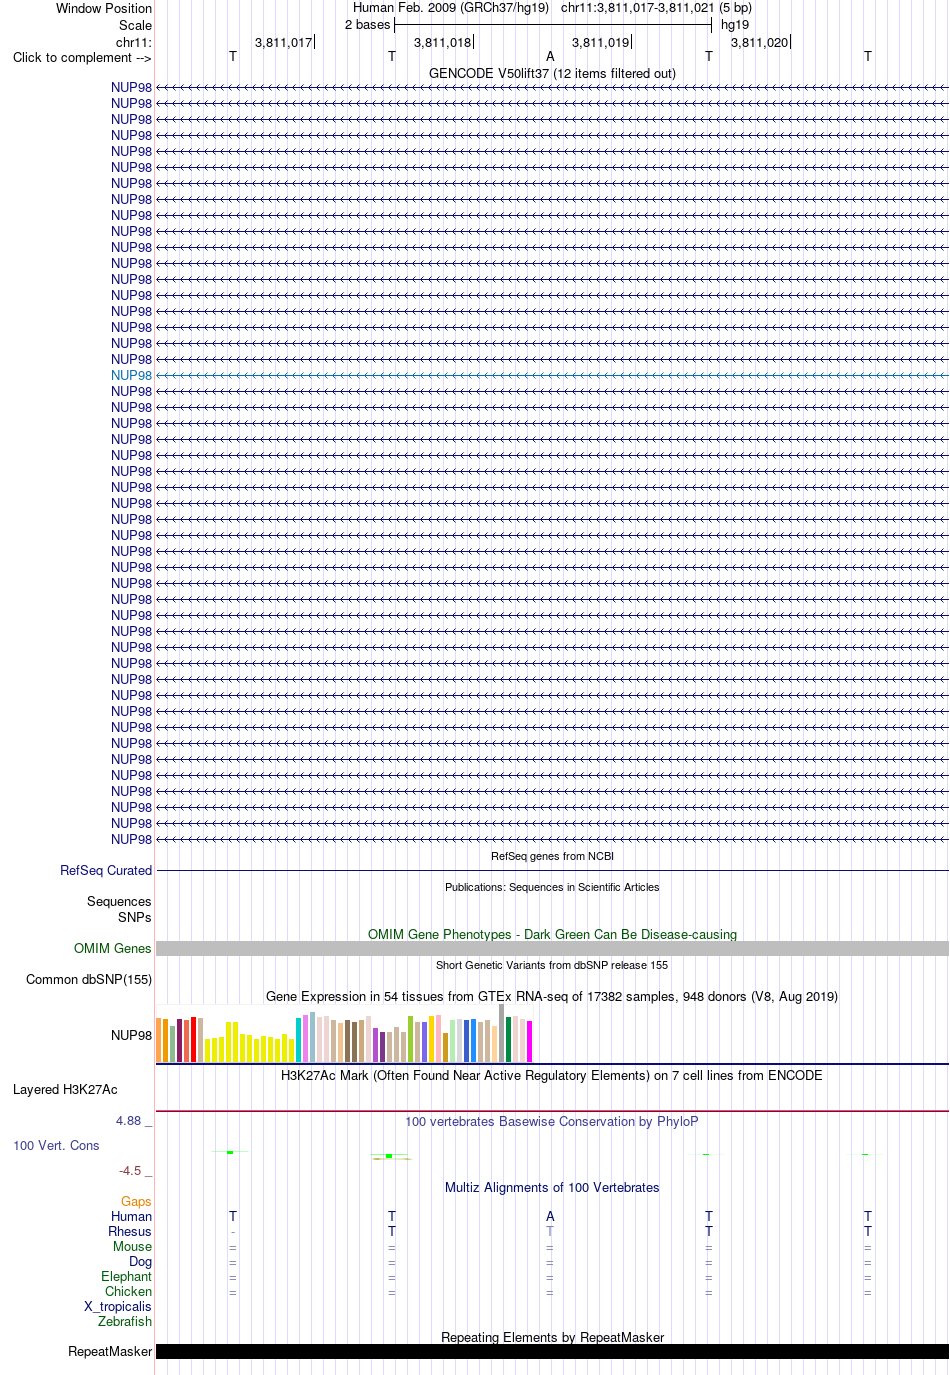950x1375 pixels.
Task: Click the grey OMIM Genes item bar
Action: (552, 948)
